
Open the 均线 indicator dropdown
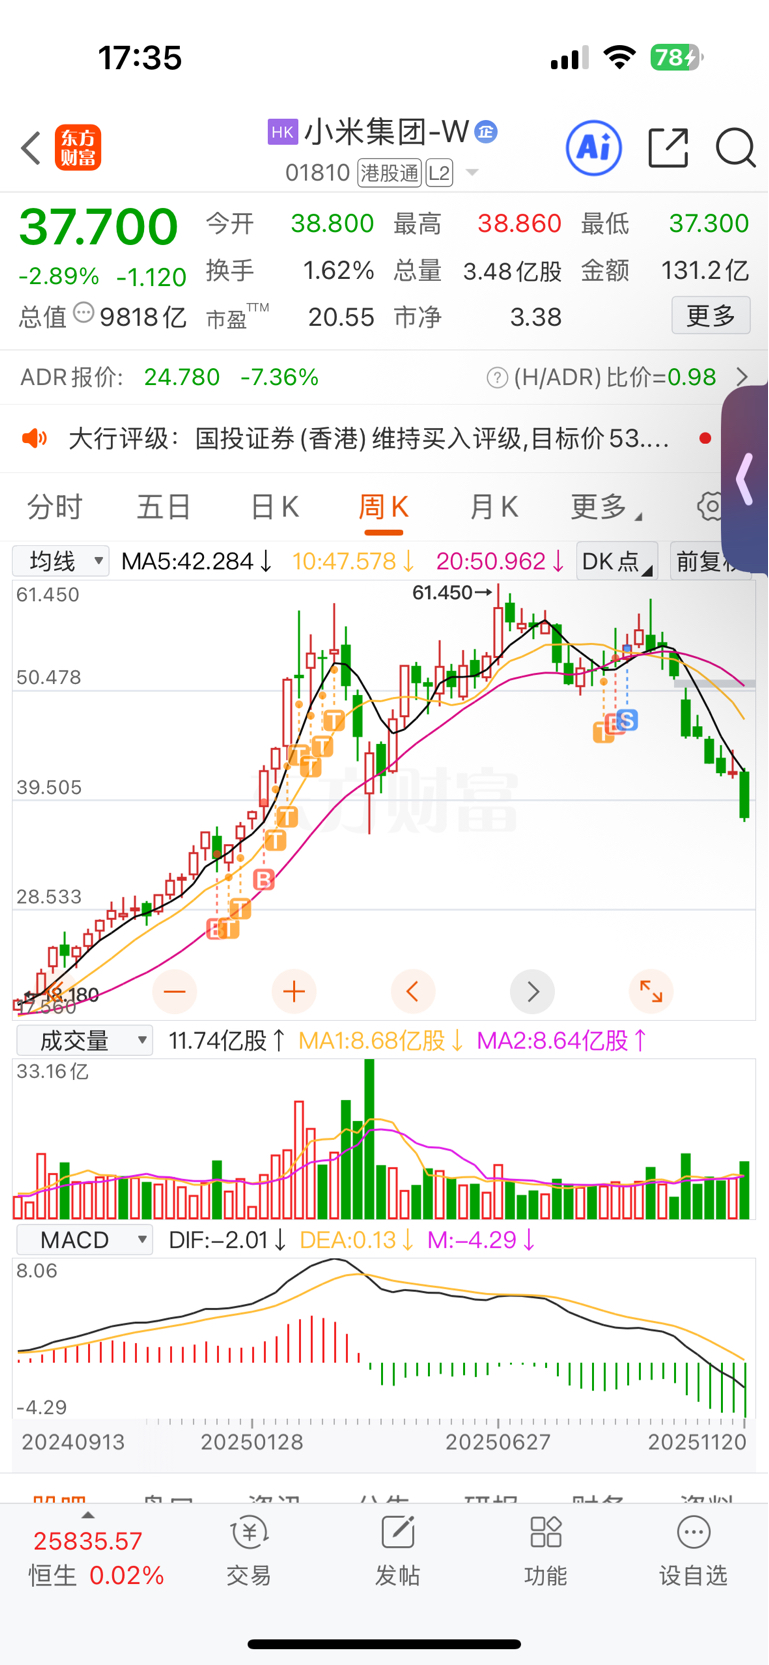(60, 561)
